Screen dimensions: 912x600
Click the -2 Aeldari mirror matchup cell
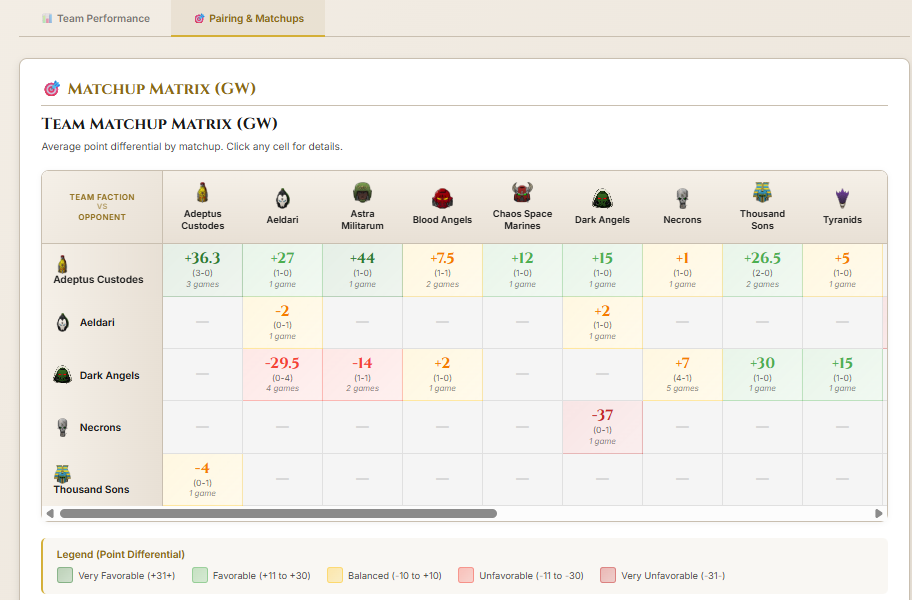[x=282, y=323]
